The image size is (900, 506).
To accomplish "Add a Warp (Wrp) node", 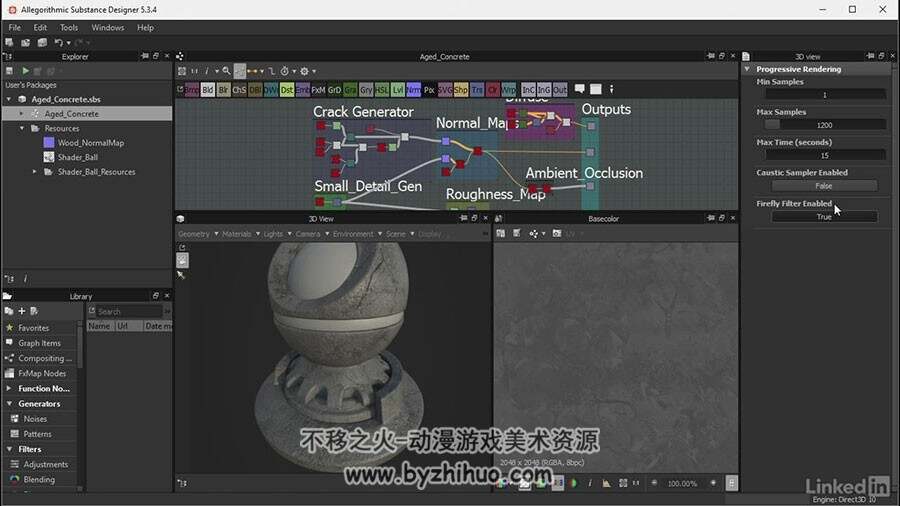I will 509,89.
